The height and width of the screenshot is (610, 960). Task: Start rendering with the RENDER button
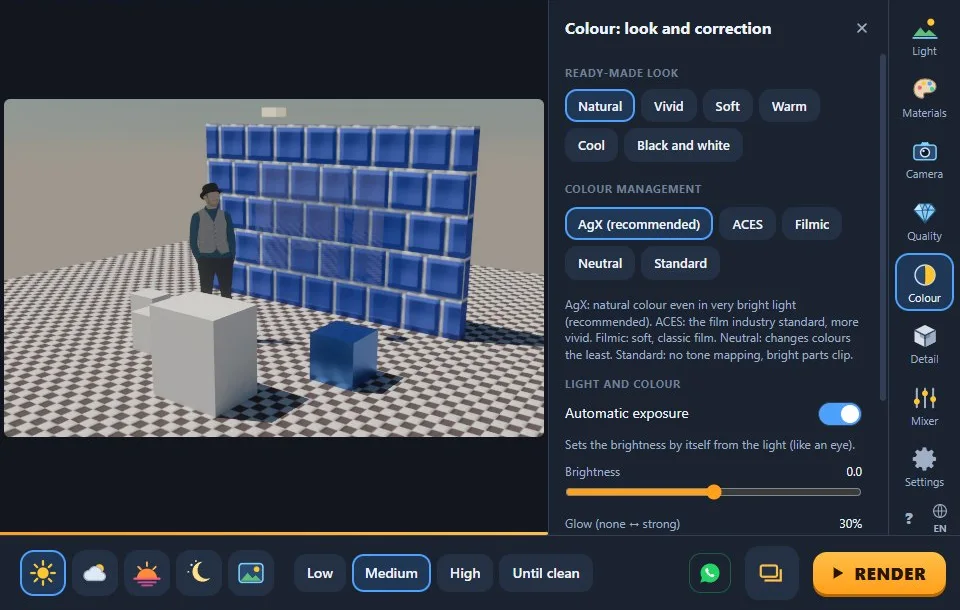tap(879, 573)
